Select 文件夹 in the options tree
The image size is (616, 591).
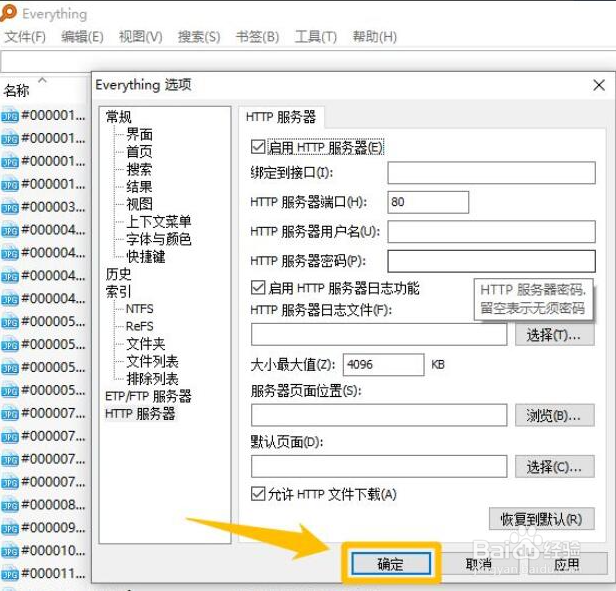(146, 343)
